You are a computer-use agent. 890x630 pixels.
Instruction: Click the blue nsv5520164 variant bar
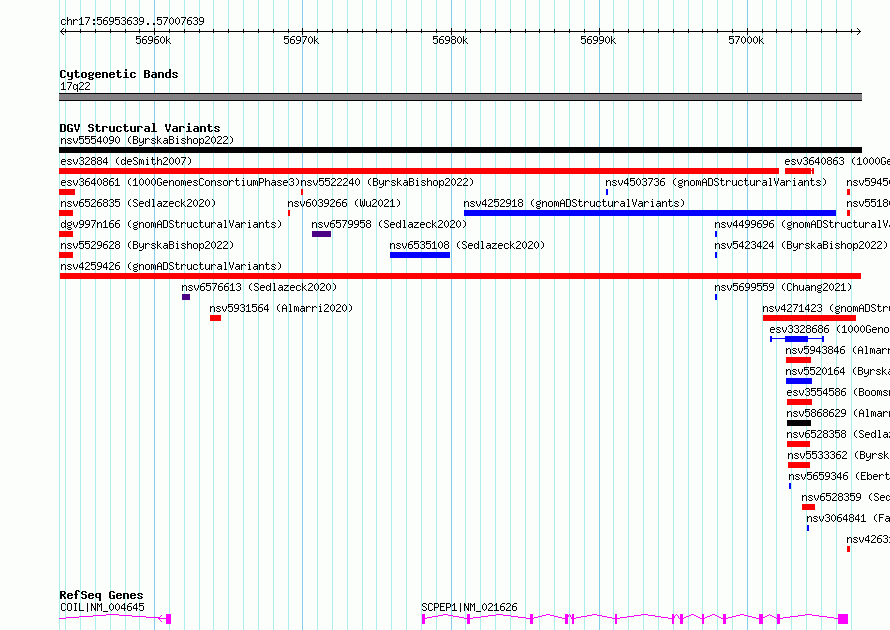799,381
